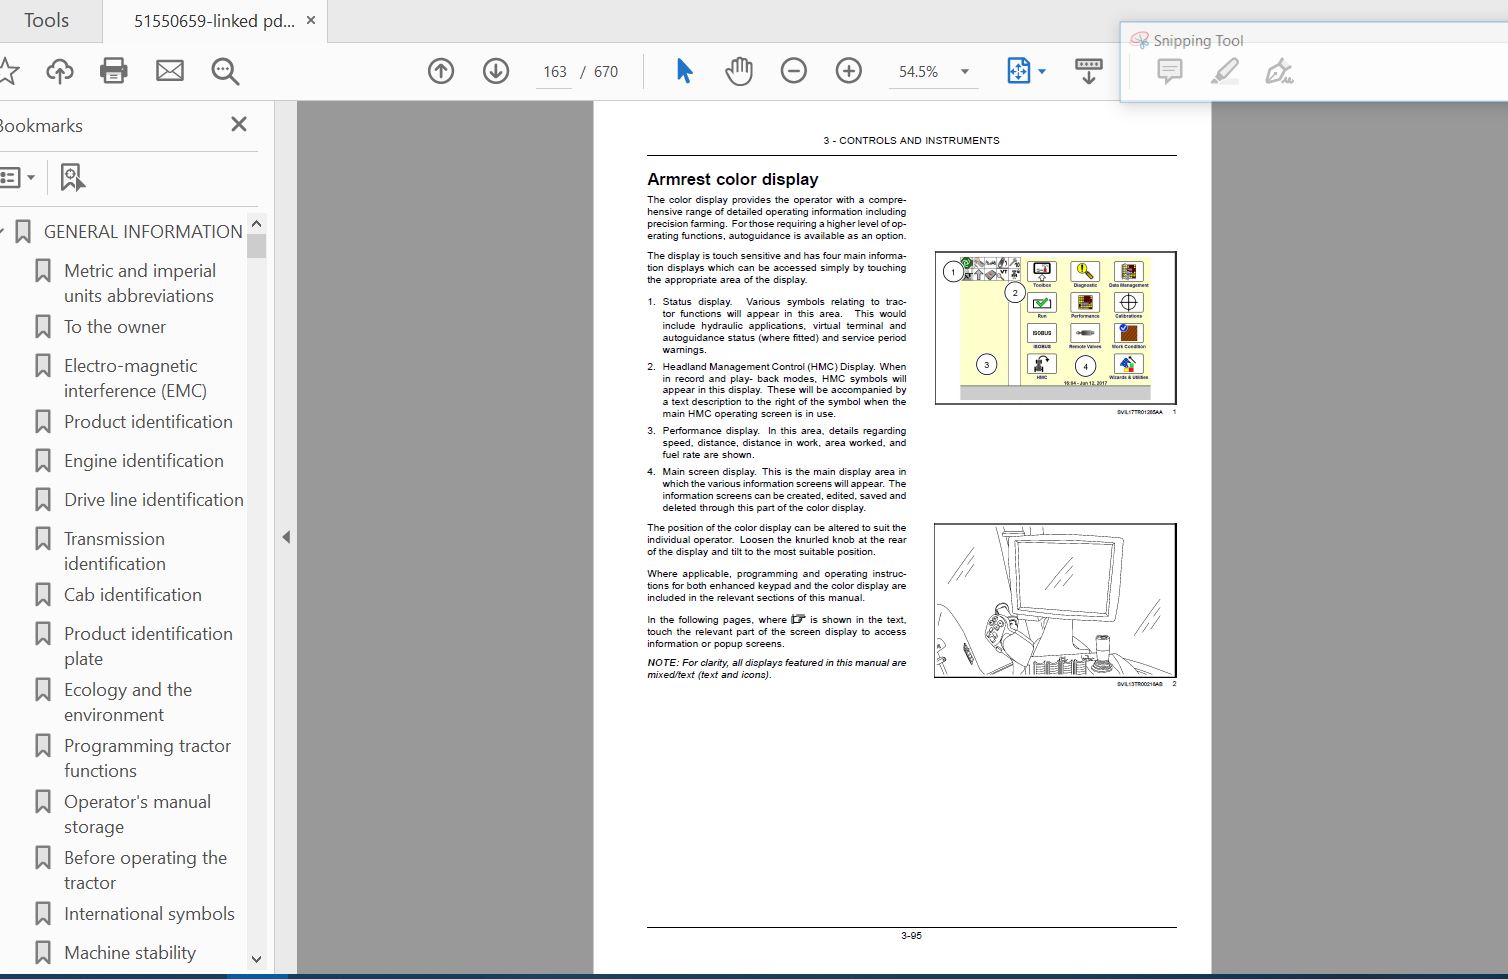Open the find text magnifier tool
1508x979 pixels.
pos(225,71)
